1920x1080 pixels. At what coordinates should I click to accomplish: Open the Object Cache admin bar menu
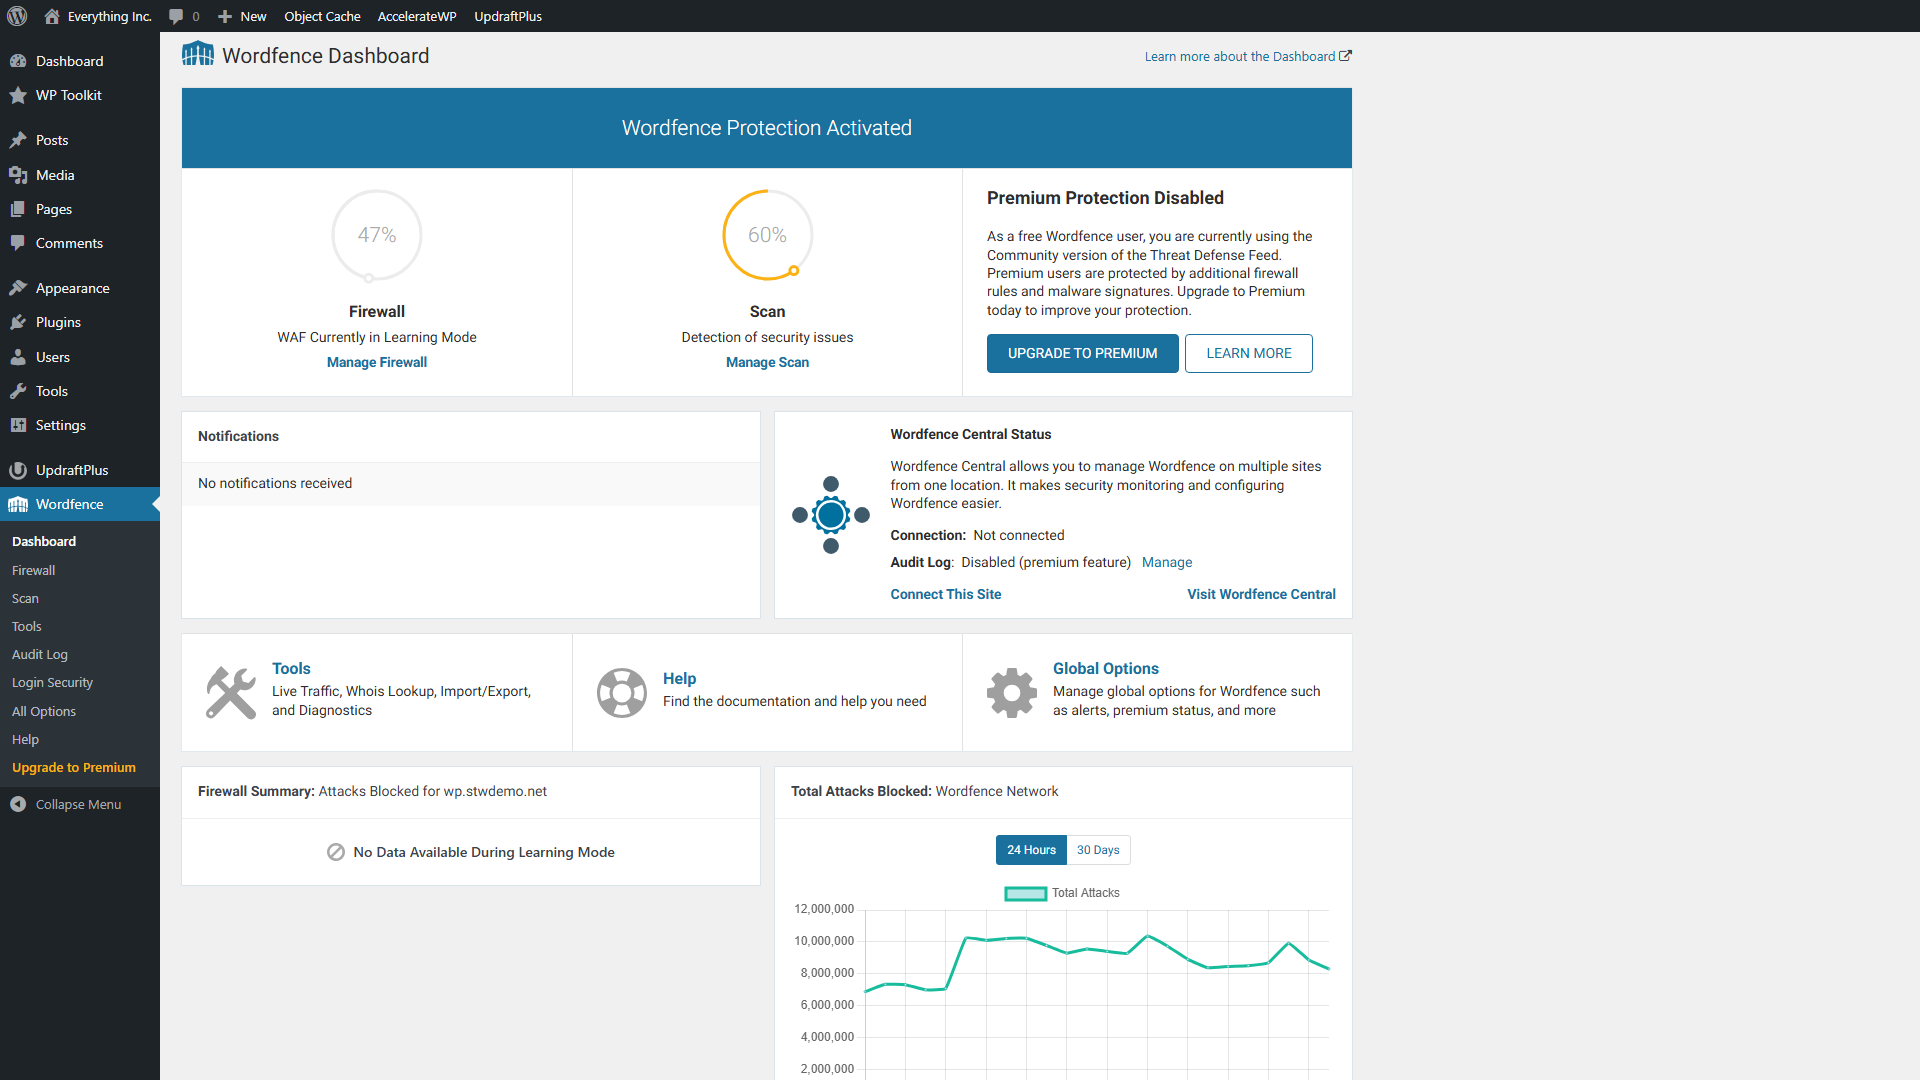(x=322, y=16)
